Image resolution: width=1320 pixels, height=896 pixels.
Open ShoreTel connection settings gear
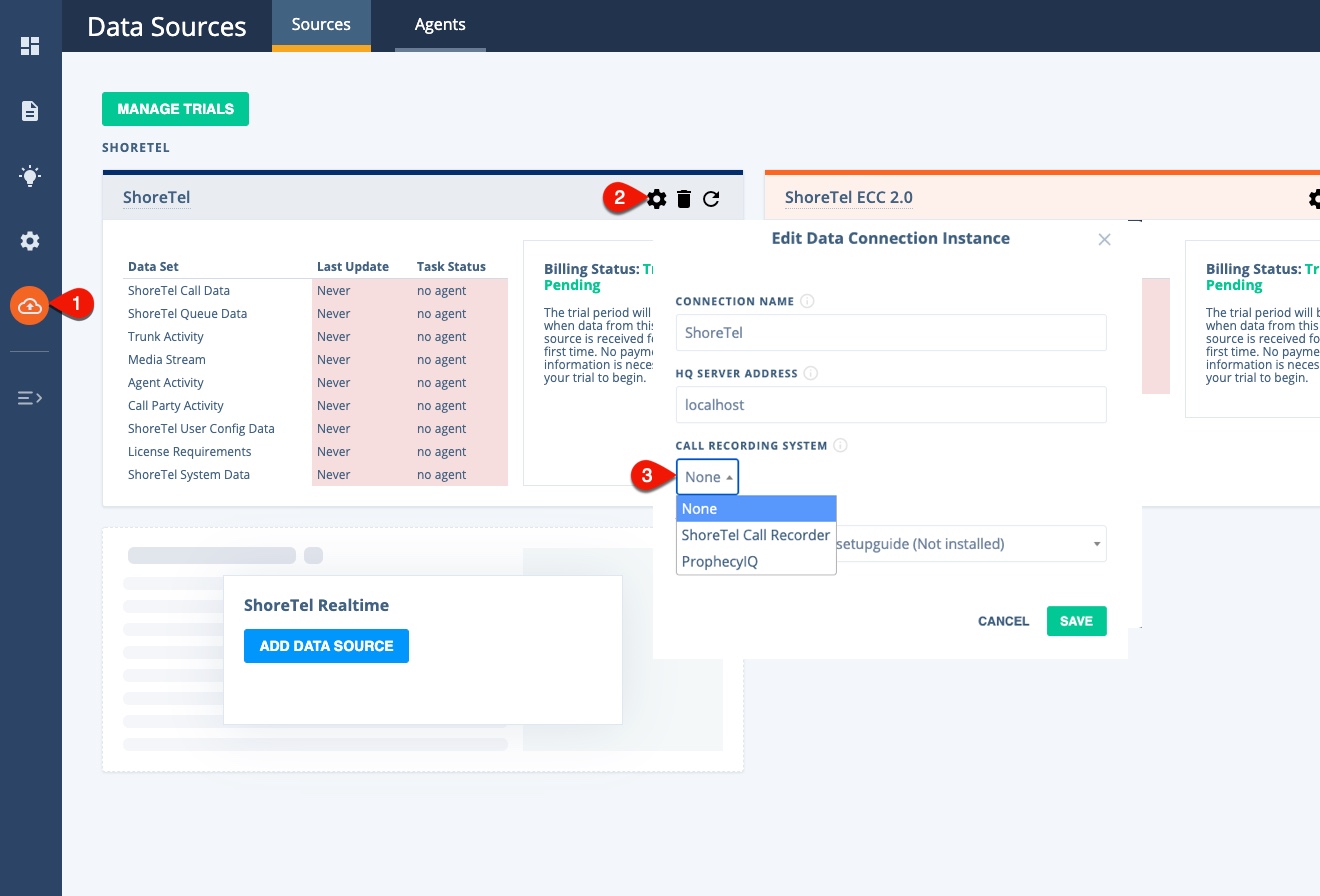click(x=656, y=199)
